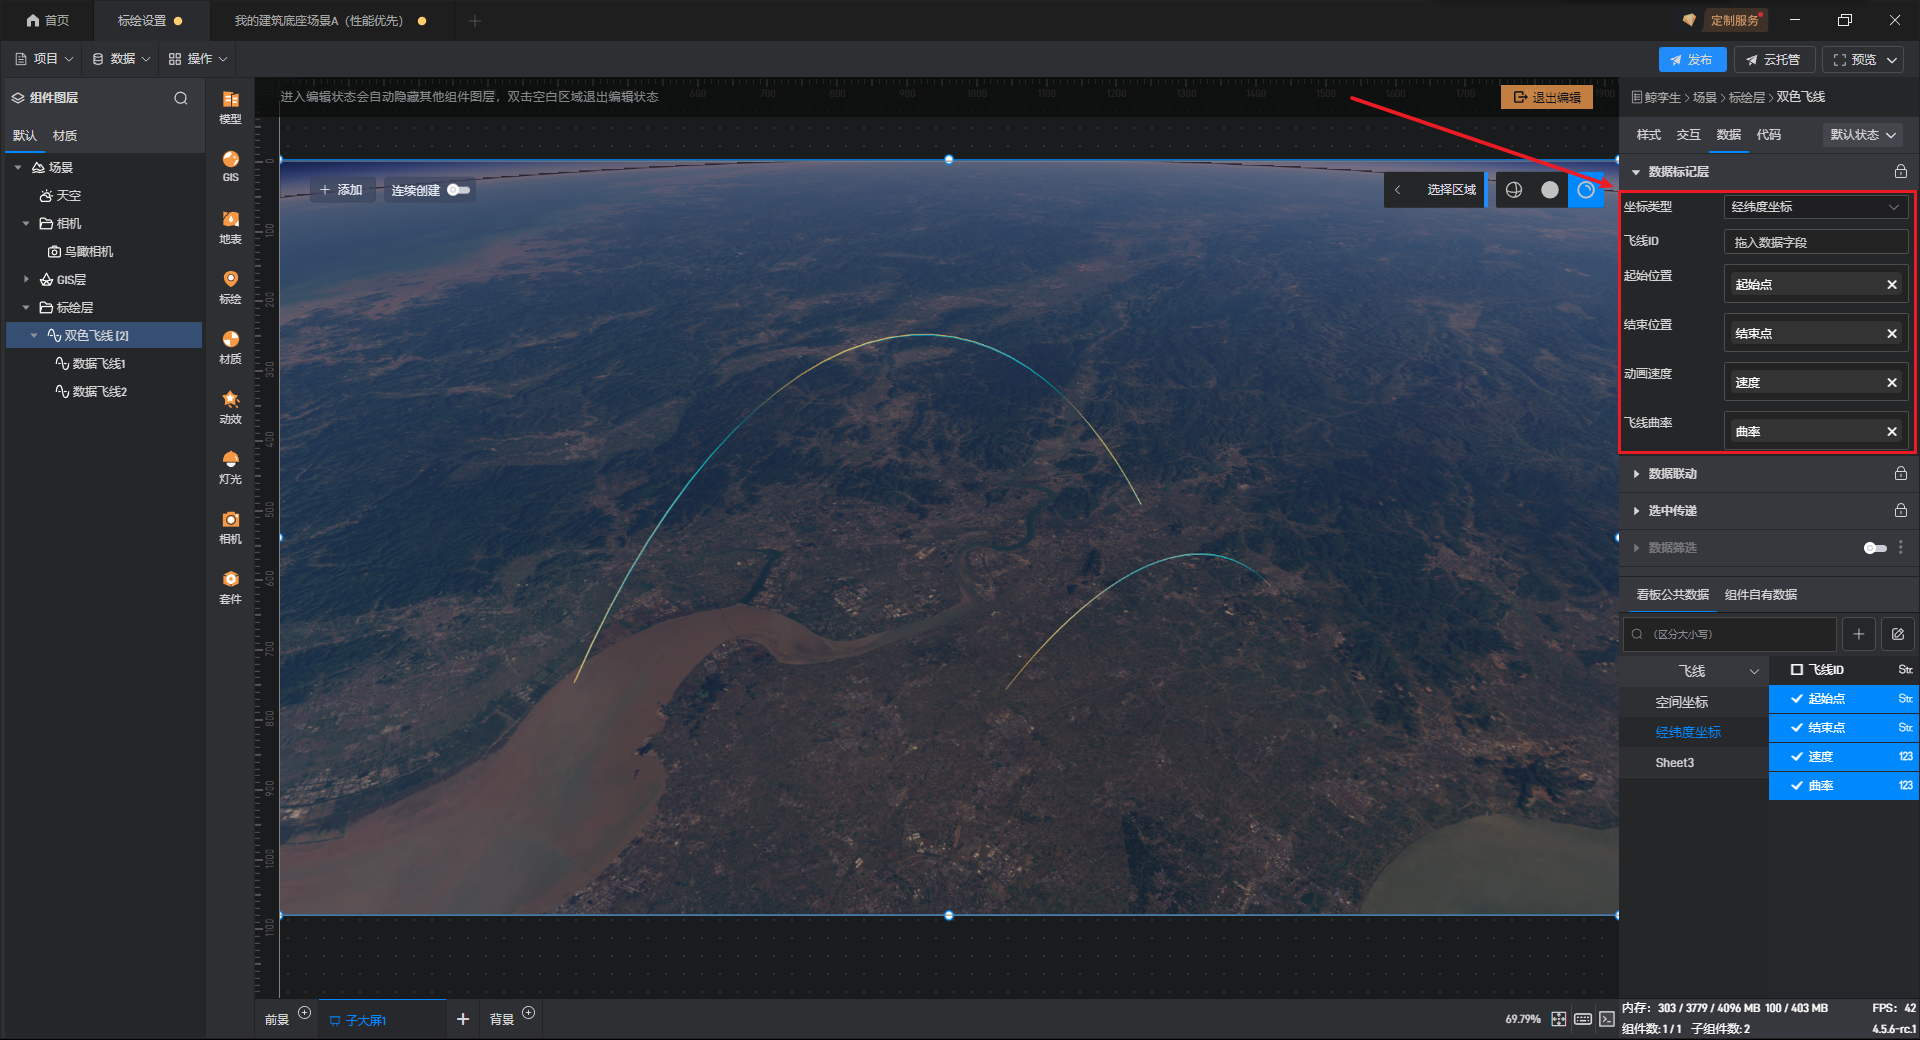Check the 飞线ID field checkbox
This screenshot has height=1040, width=1920.
(1796, 670)
